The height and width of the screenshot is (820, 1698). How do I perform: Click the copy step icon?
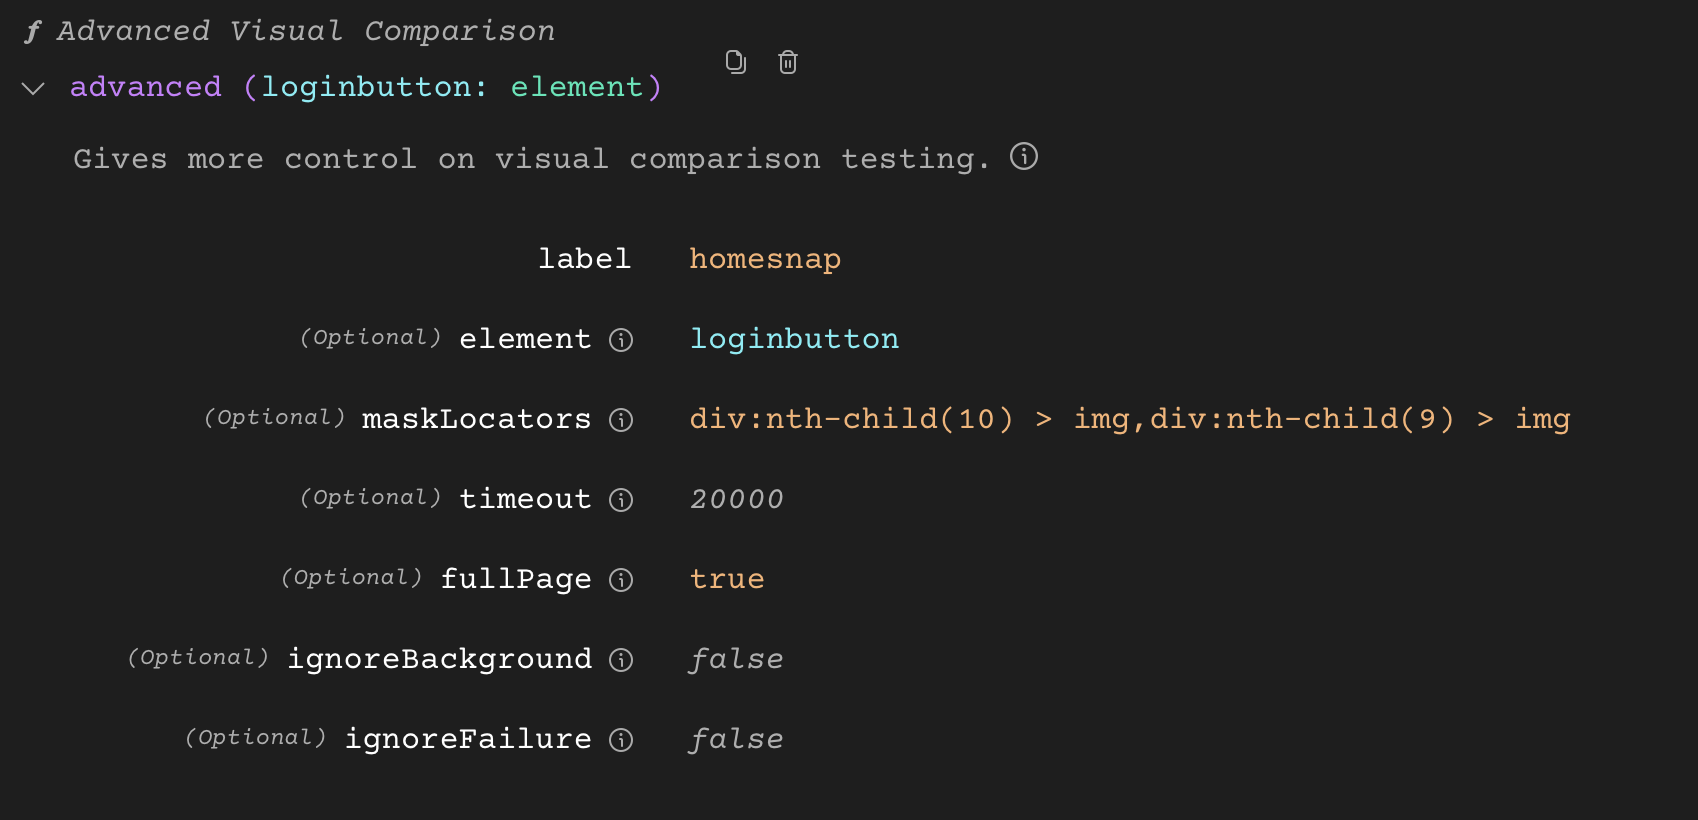click(736, 62)
